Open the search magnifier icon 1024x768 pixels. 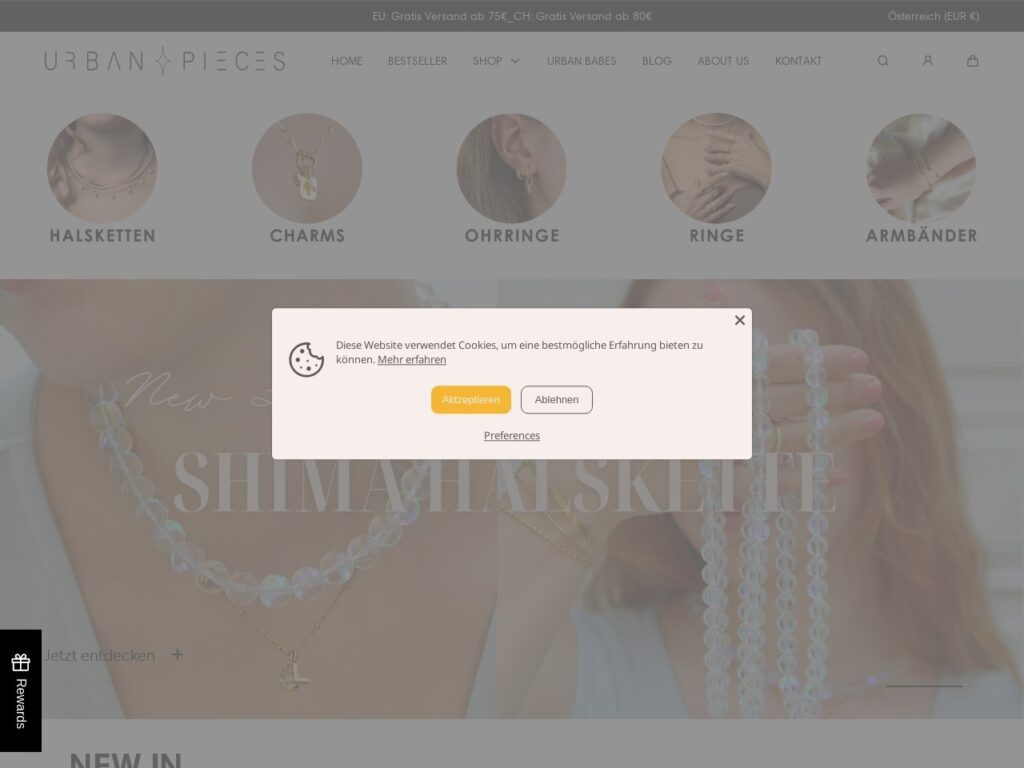coord(882,61)
